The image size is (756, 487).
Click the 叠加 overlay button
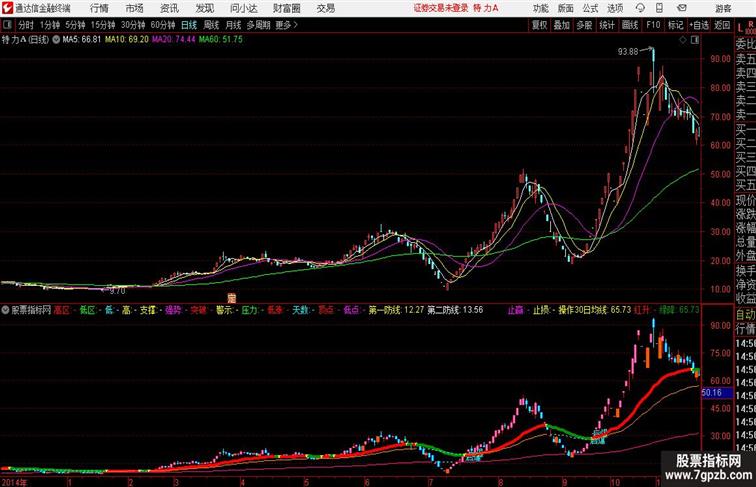[562, 25]
